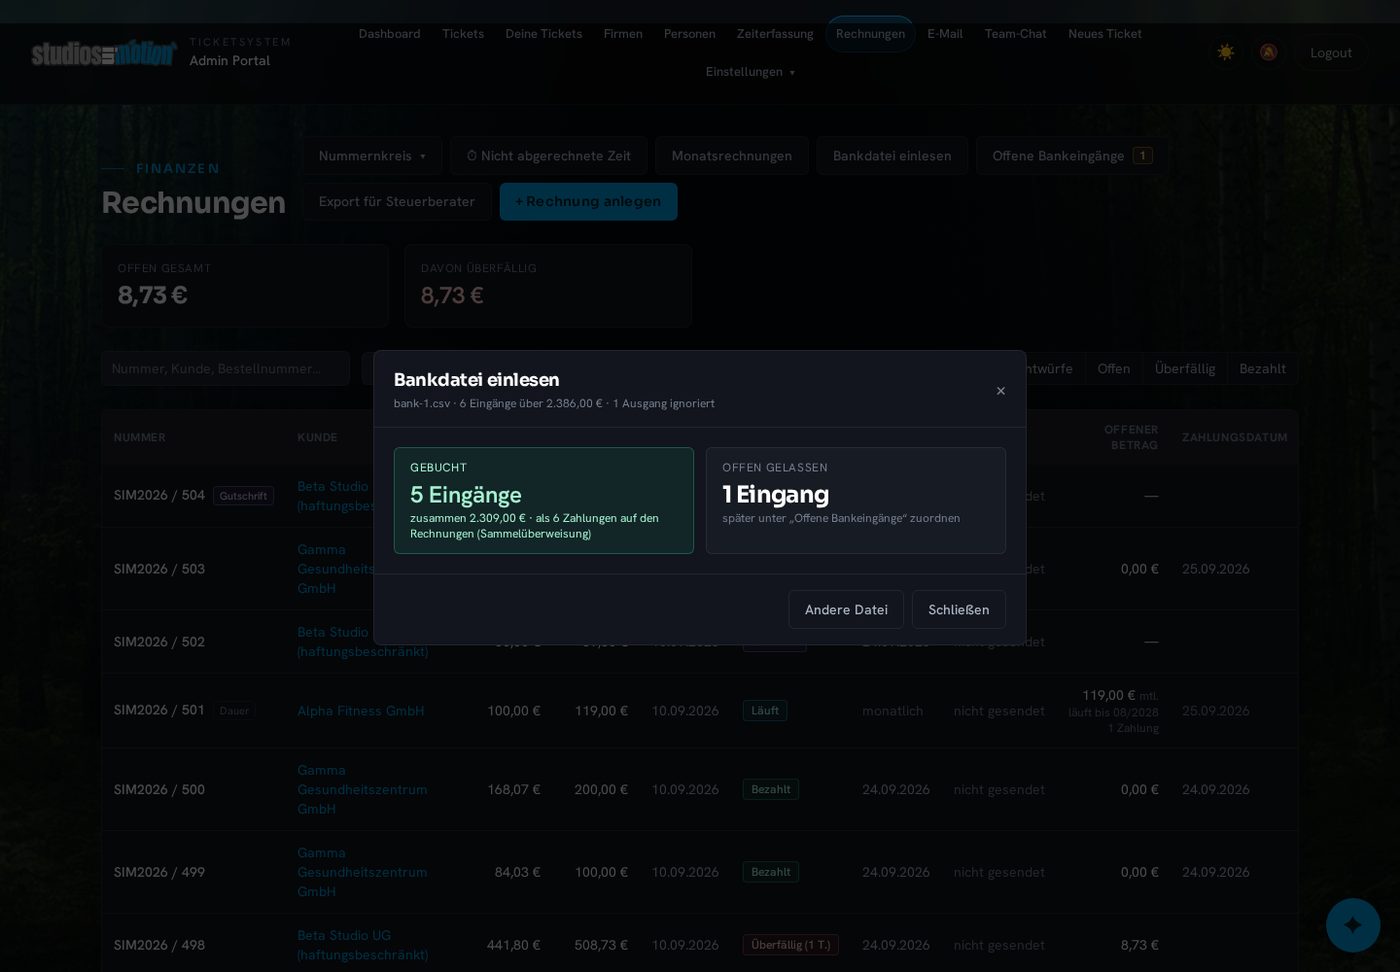
Task: Click the studios in motion logo
Action: point(104,53)
